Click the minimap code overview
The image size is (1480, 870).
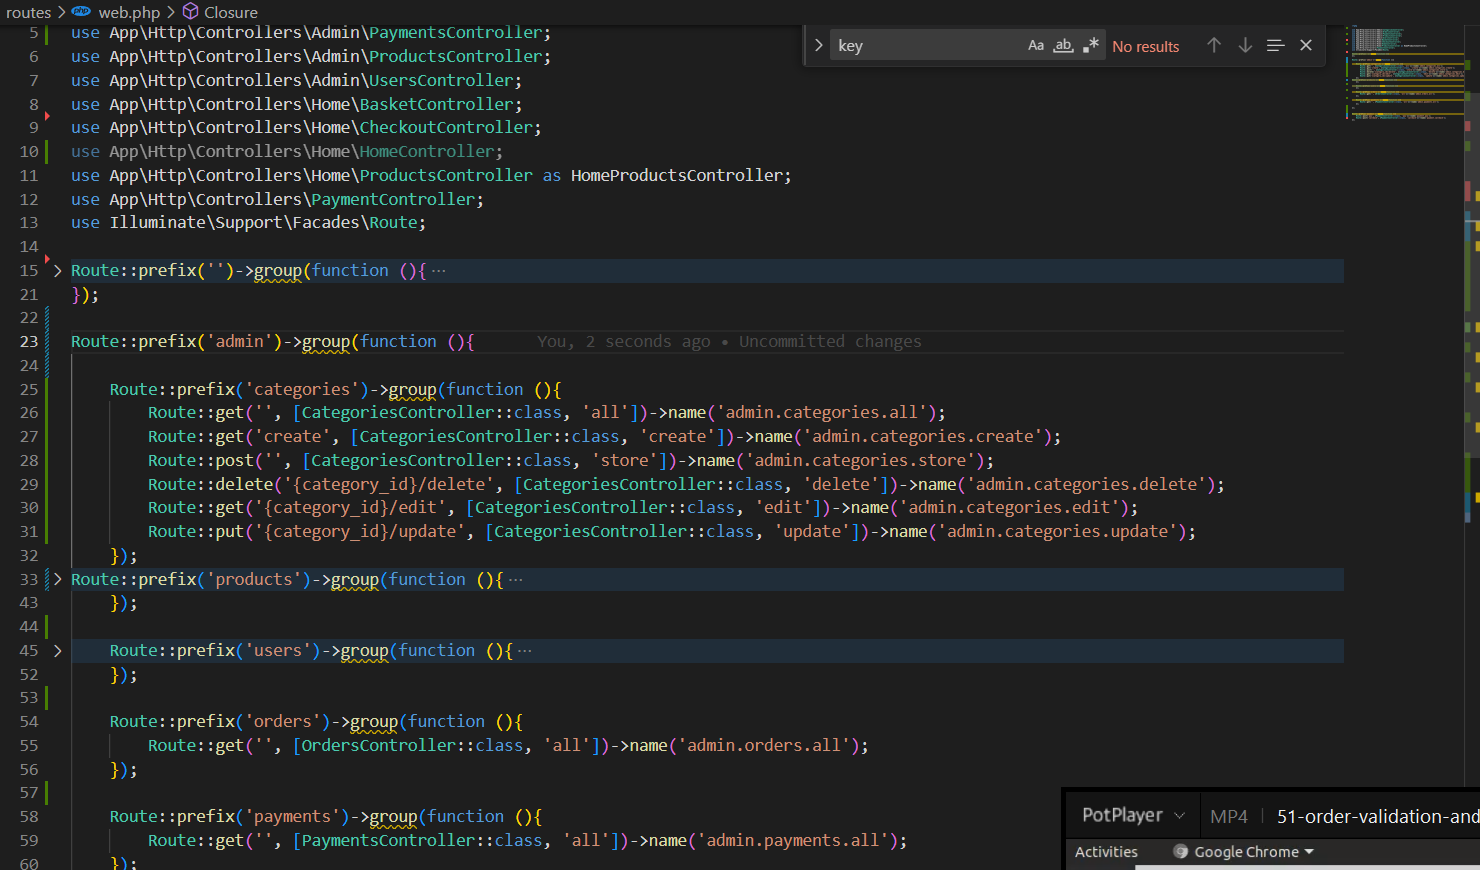tap(1404, 75)
